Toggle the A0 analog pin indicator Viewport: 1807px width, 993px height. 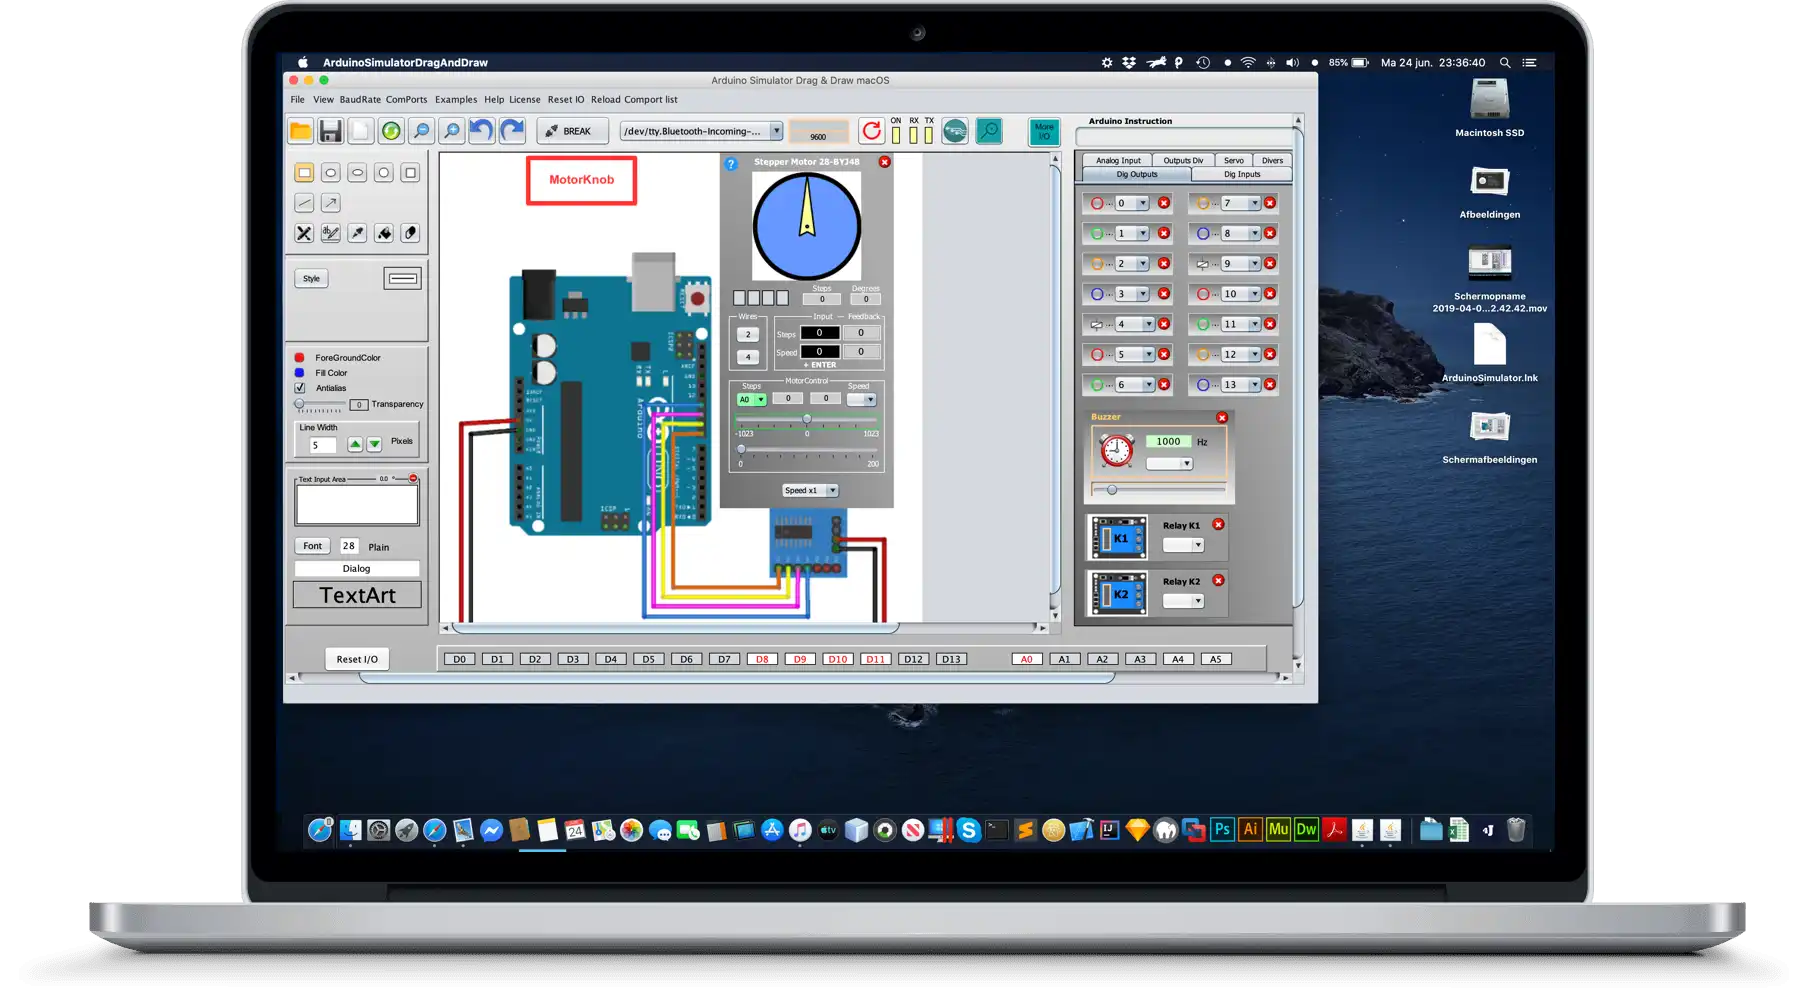click(x=1026, y=659)
